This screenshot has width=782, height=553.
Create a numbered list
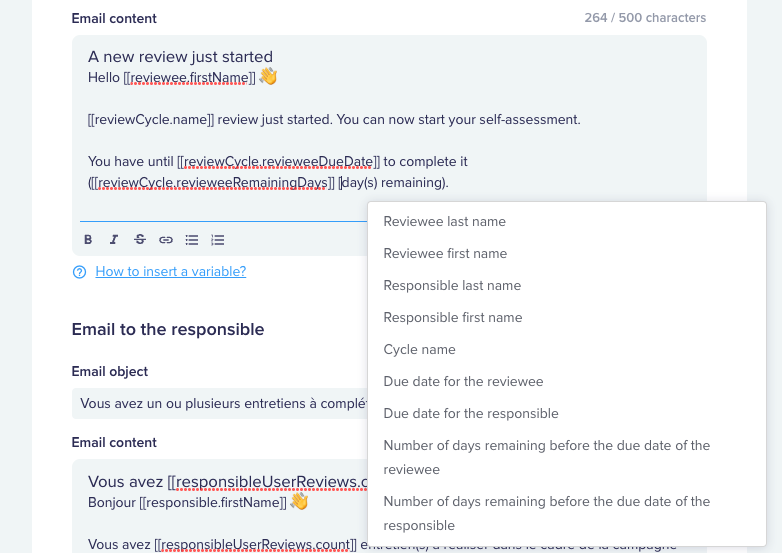point(217,240)
